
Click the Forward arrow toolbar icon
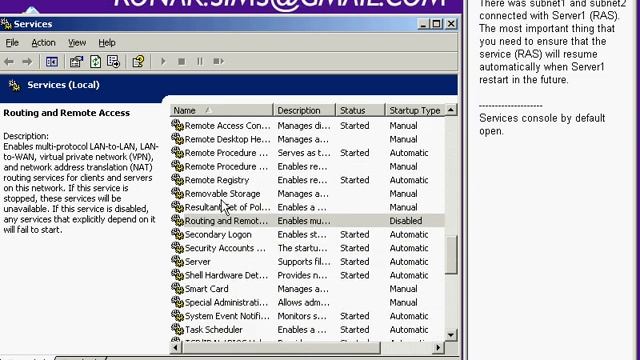tap(27, 62)
